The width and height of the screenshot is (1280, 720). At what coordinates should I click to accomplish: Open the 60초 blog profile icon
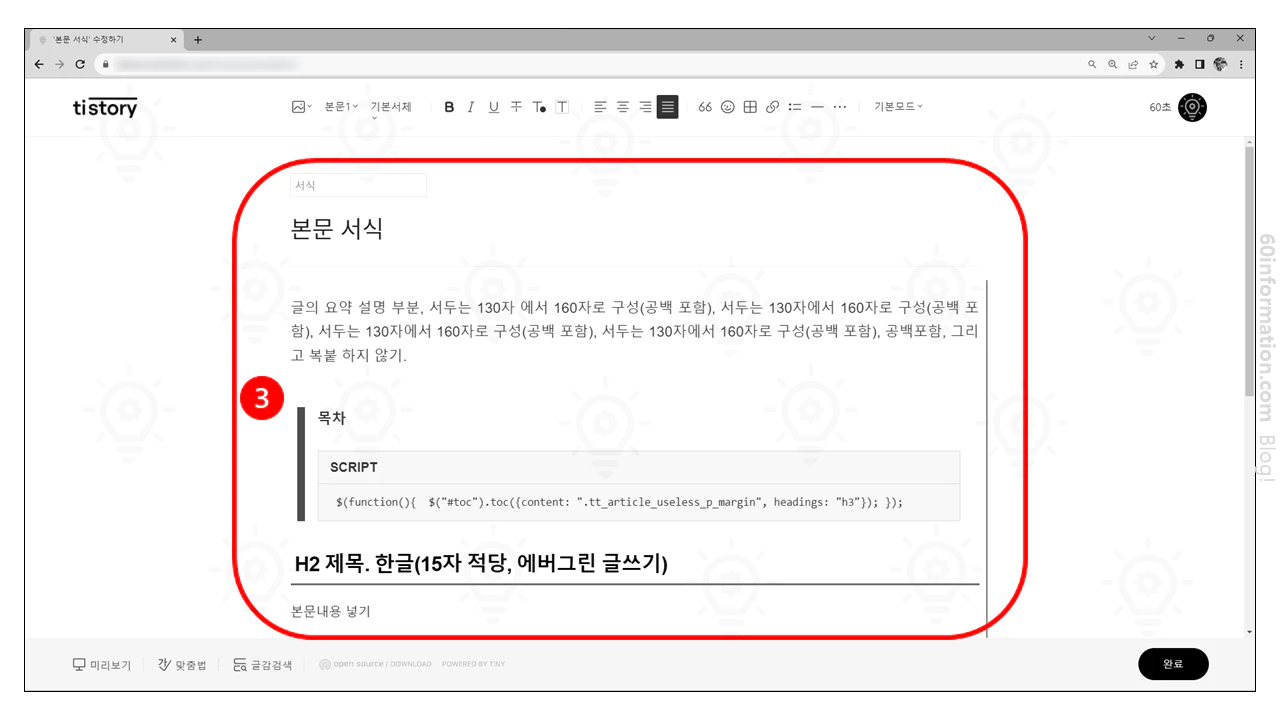point(1192,107)
